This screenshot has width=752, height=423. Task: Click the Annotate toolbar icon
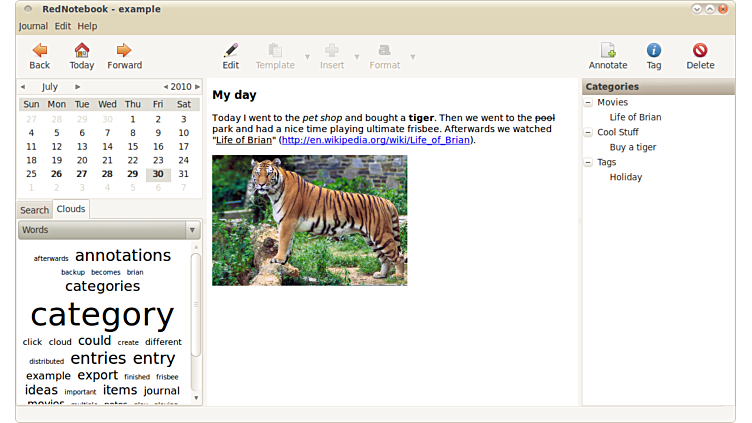(607, 50)
